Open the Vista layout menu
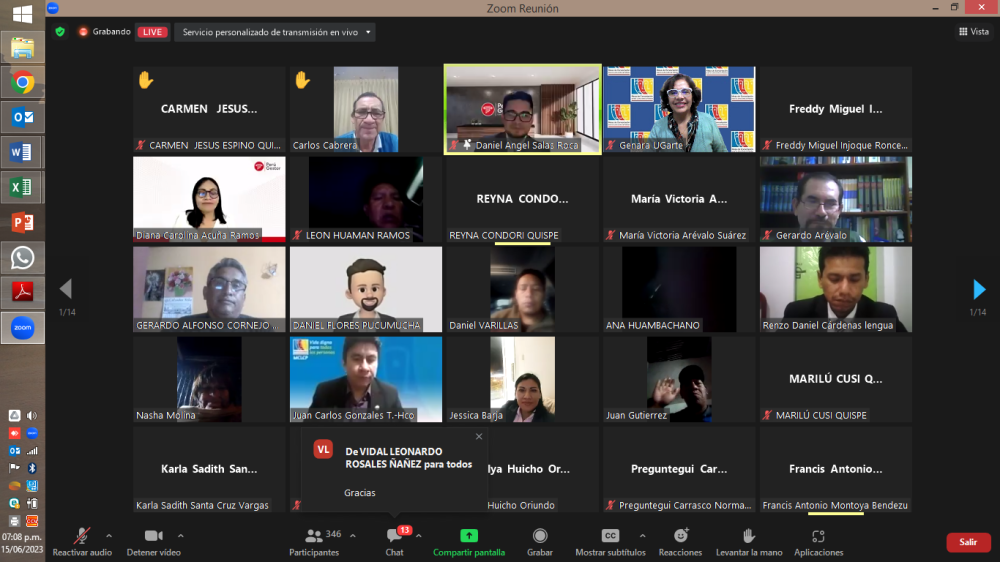Viewport: 1000px width, 562px height. pos(973,32)
